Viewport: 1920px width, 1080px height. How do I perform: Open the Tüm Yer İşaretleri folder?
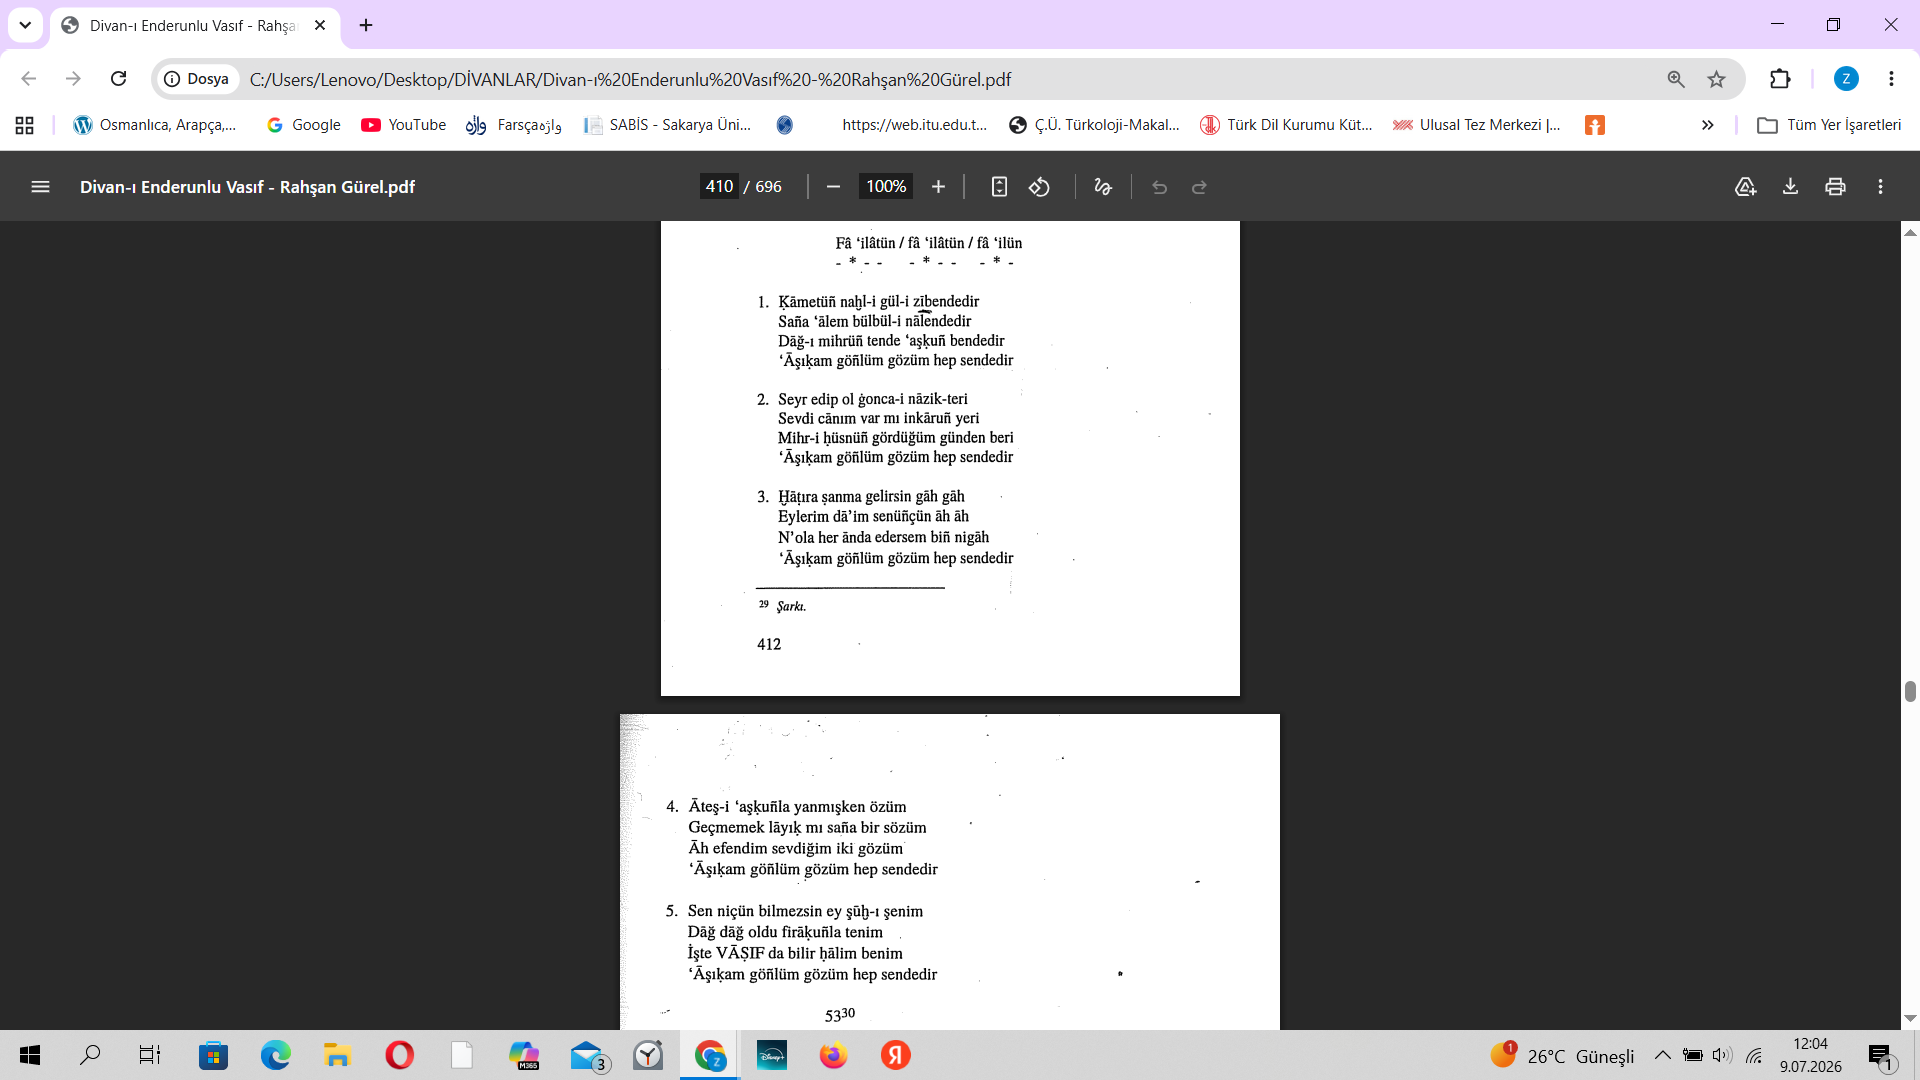[1829, 125]
